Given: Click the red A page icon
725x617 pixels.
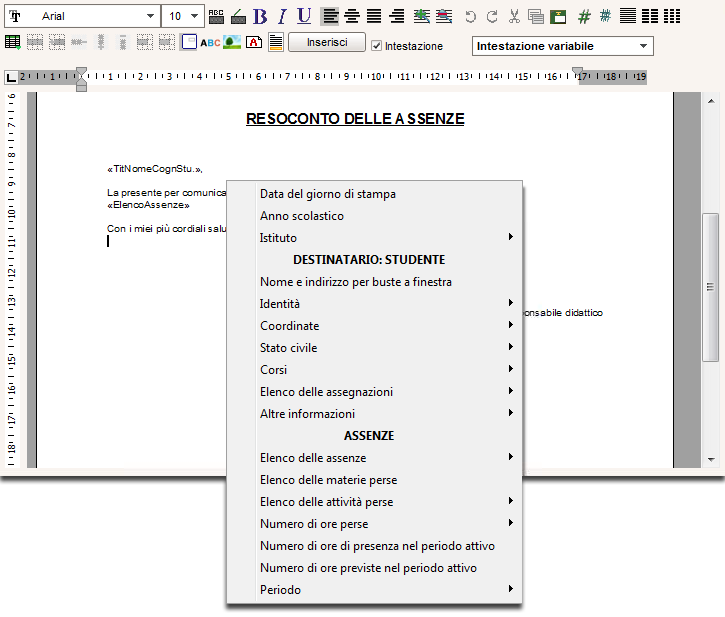Looking at the screenshot, I should click(x=254, y=42).
